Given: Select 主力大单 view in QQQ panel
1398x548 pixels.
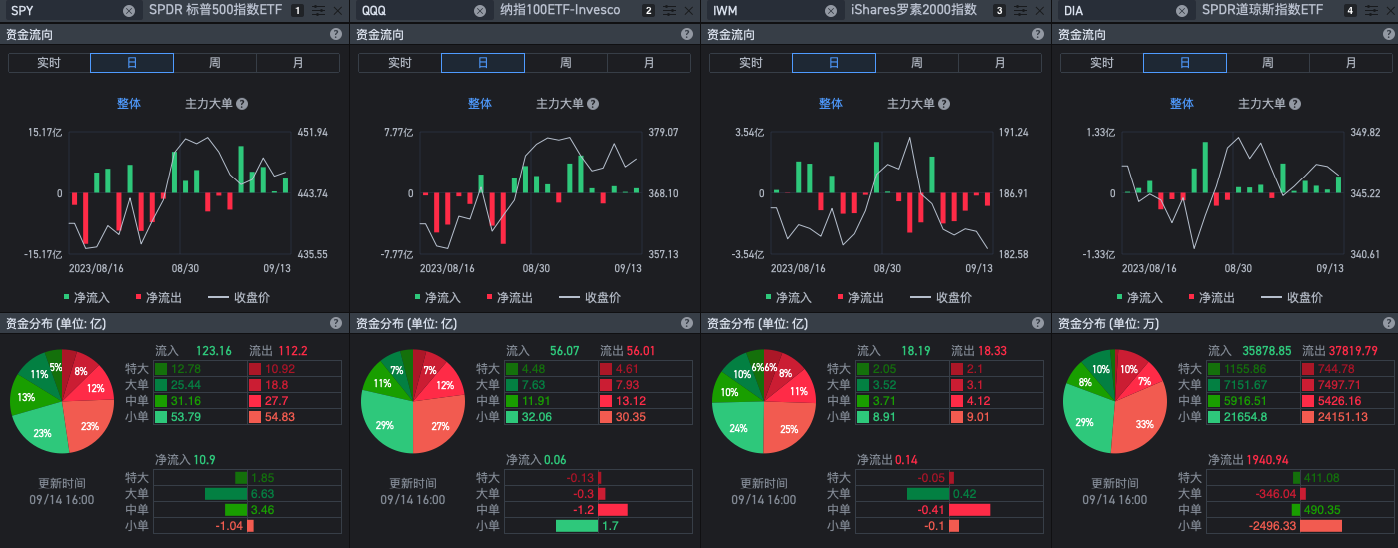Looking at the screenshot, I should point(560,104).
